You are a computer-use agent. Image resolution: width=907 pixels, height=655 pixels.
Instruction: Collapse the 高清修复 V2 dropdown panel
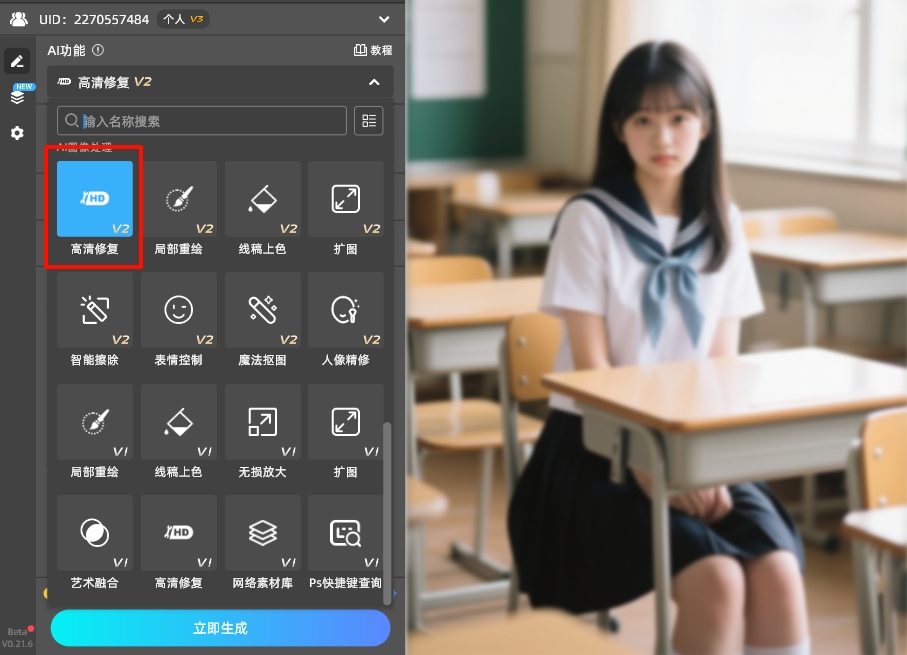pyautogui.click(x=374, y=82)
